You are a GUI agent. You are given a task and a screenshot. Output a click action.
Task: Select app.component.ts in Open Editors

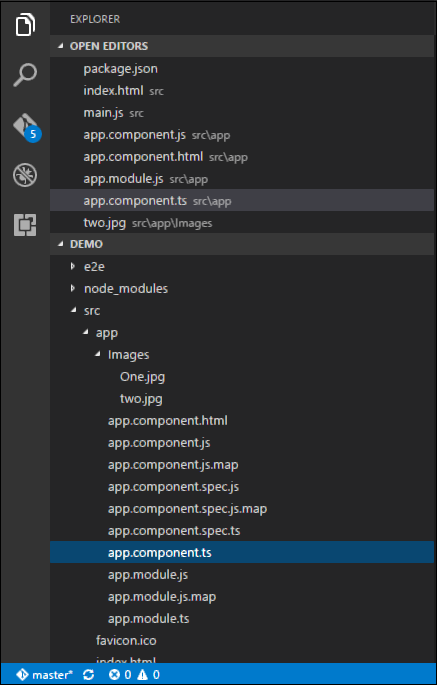pyautogui.click(x=242, y=201)
